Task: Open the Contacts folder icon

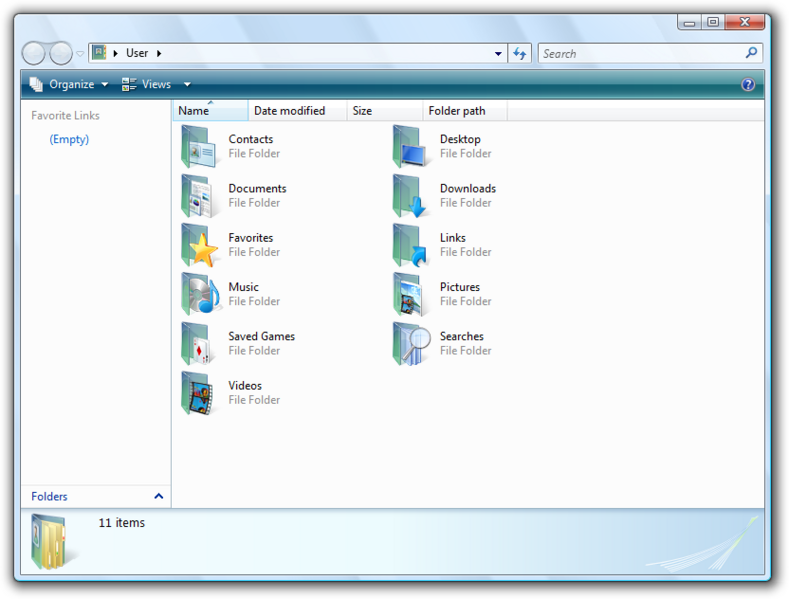Action: (x=200, y=147)
